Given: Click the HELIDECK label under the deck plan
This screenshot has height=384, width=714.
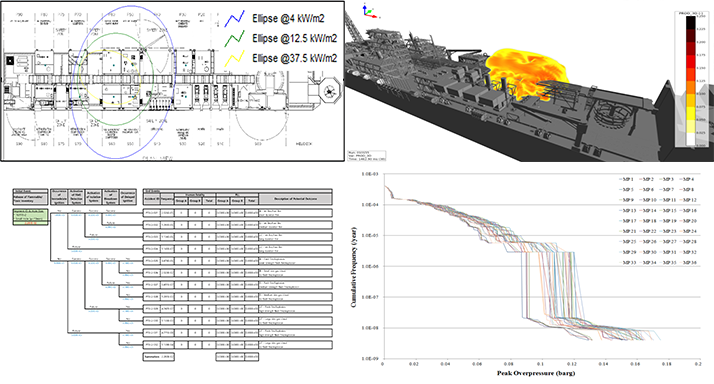Looking at the screenshot, I should pos(305,144).
